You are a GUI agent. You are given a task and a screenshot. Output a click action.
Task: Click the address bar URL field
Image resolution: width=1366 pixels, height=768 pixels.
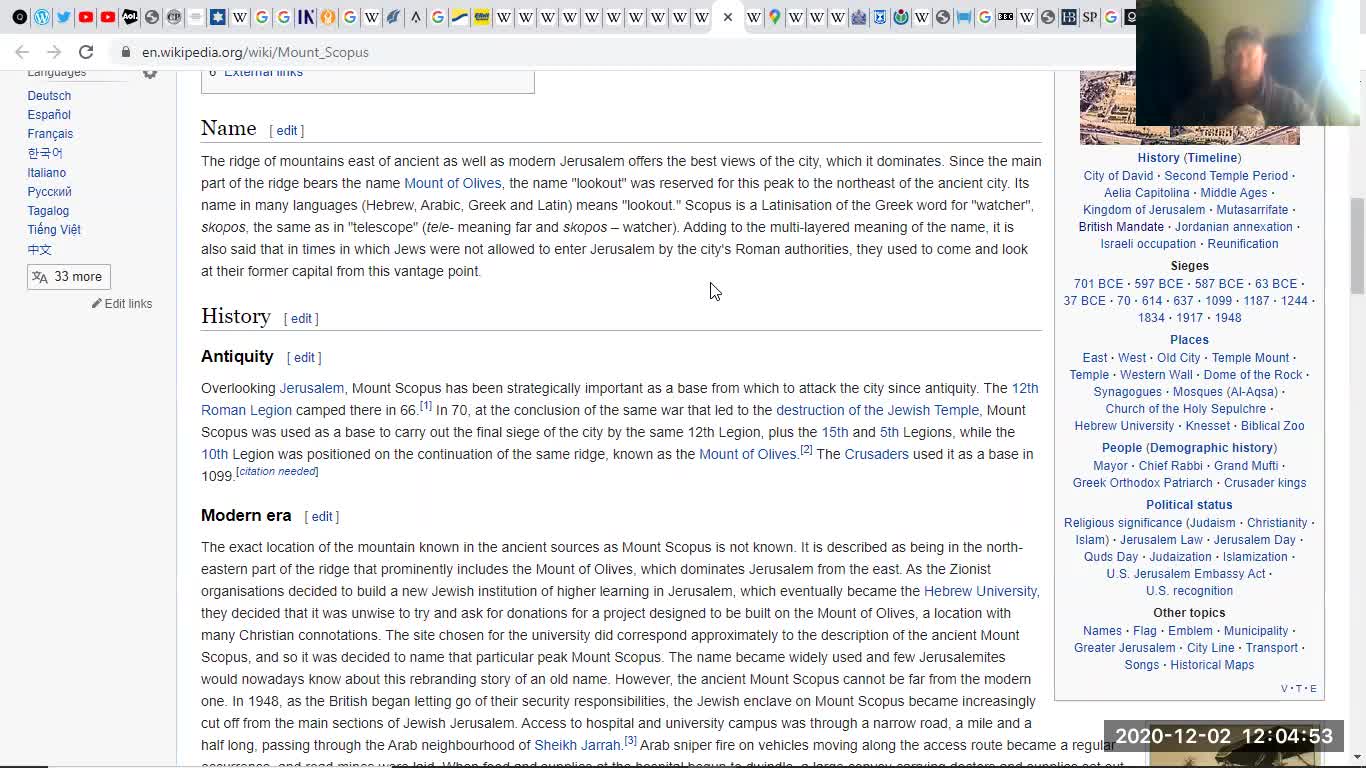[620, 52]
